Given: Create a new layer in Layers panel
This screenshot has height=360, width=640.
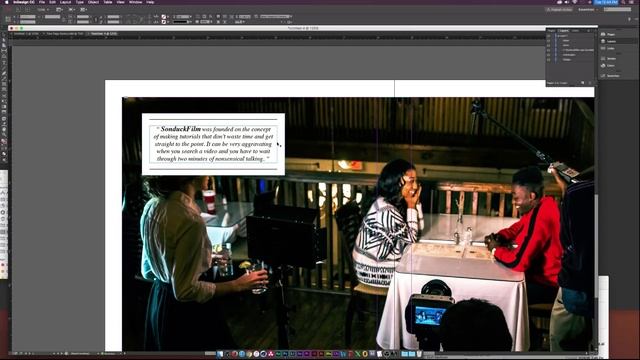Looking at the screenshot, I should (x=582, y=83).
